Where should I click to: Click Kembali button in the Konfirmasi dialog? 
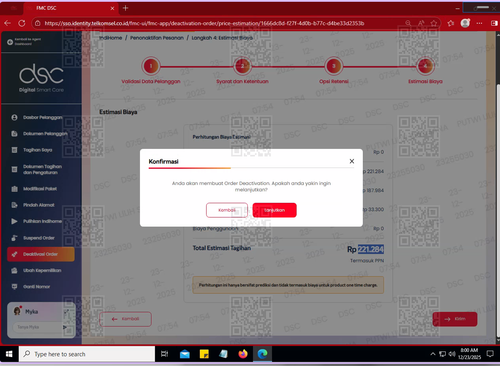(x=227, y=210)
